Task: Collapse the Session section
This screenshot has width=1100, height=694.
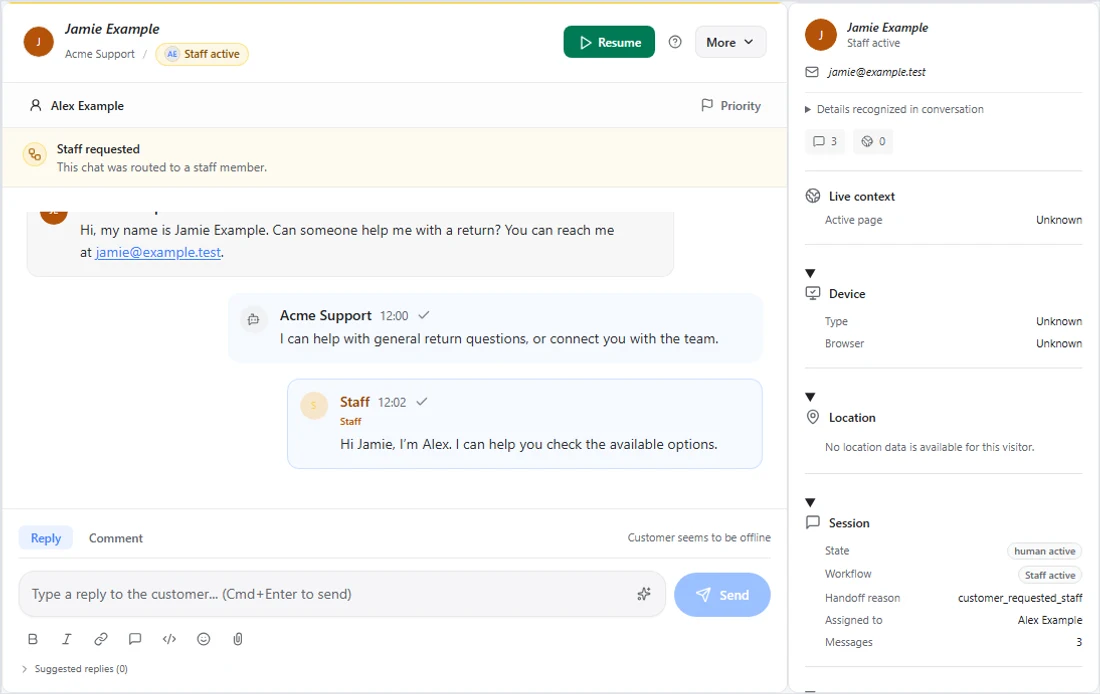Action: pos(810,502)
